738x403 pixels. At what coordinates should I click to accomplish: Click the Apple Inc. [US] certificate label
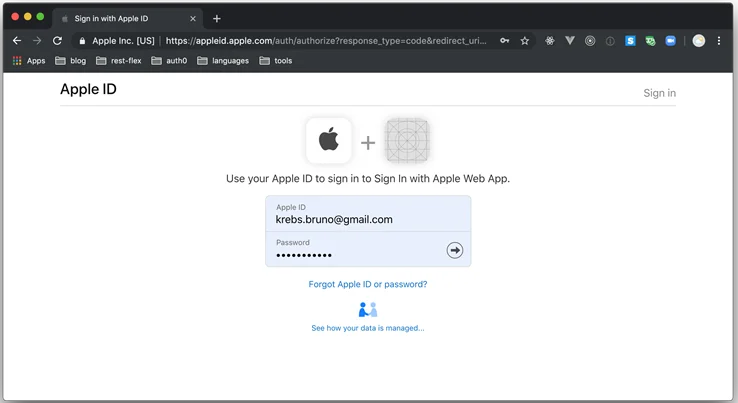tap(123, 41)
